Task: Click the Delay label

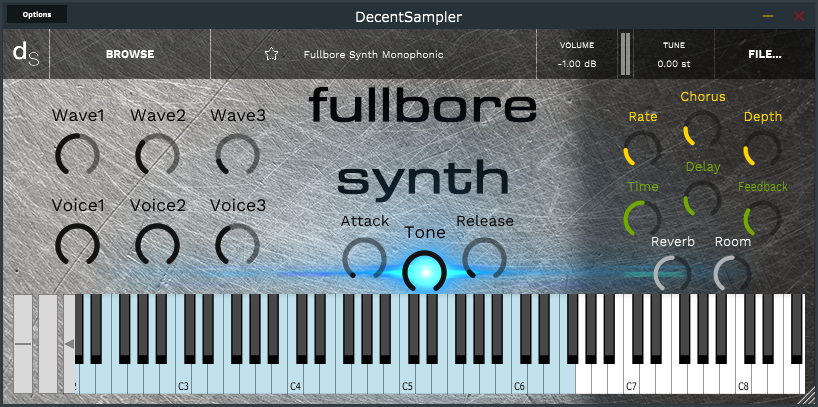Action: 703,167
